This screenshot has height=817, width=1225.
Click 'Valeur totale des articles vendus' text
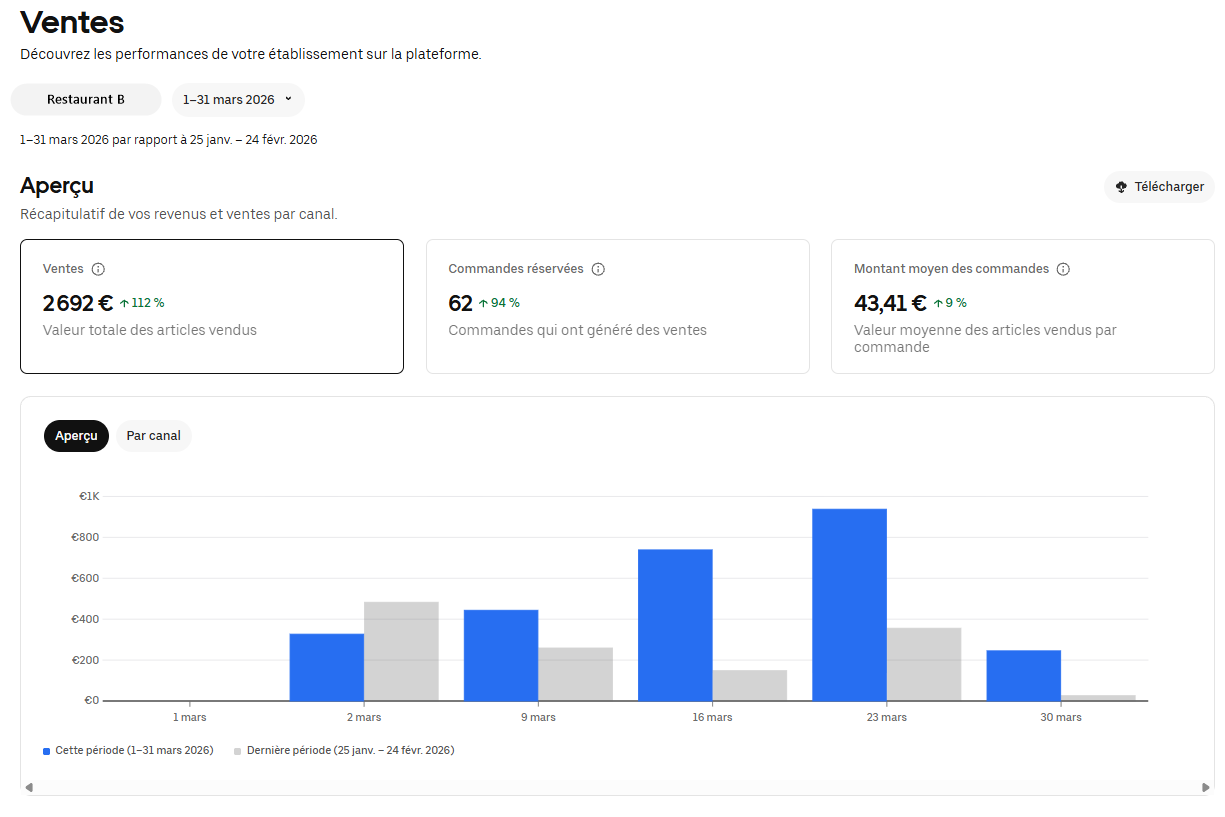[150, 330]
